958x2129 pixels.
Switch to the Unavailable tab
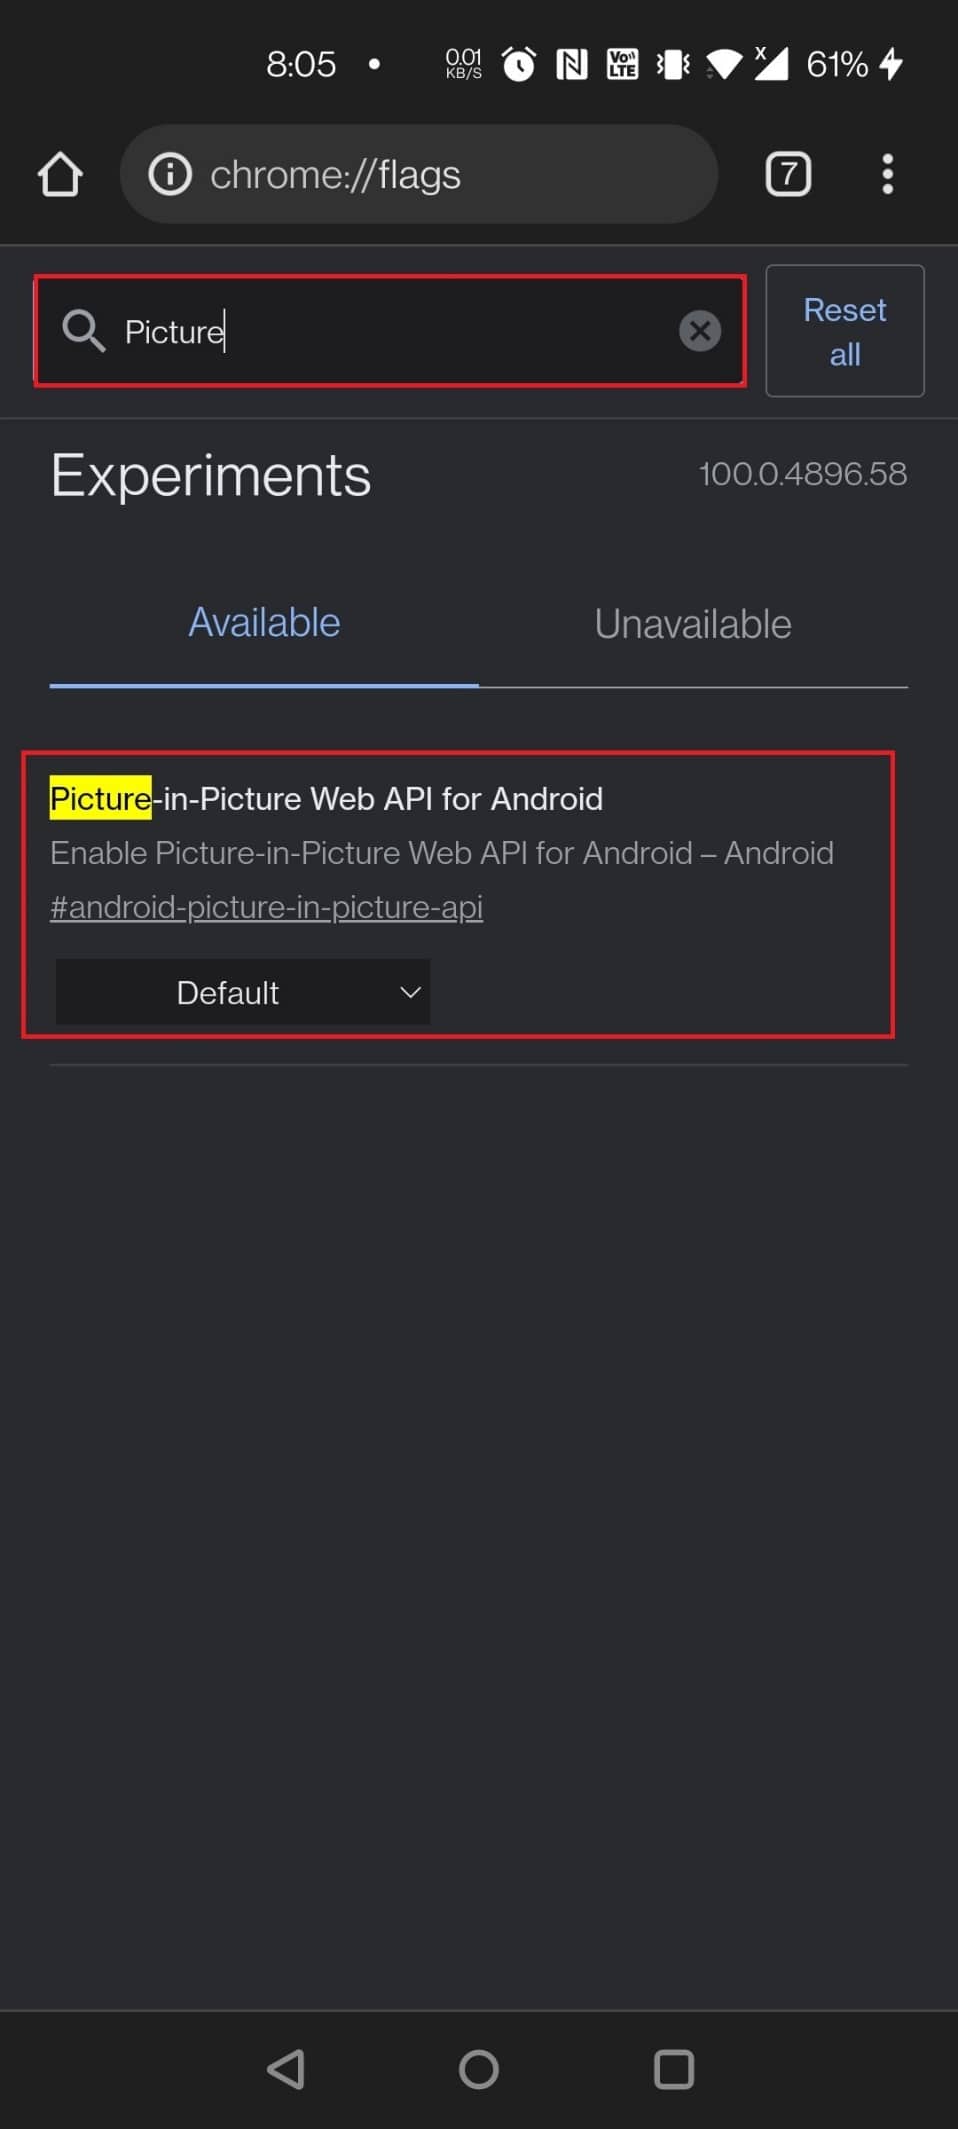click(692, 624)
